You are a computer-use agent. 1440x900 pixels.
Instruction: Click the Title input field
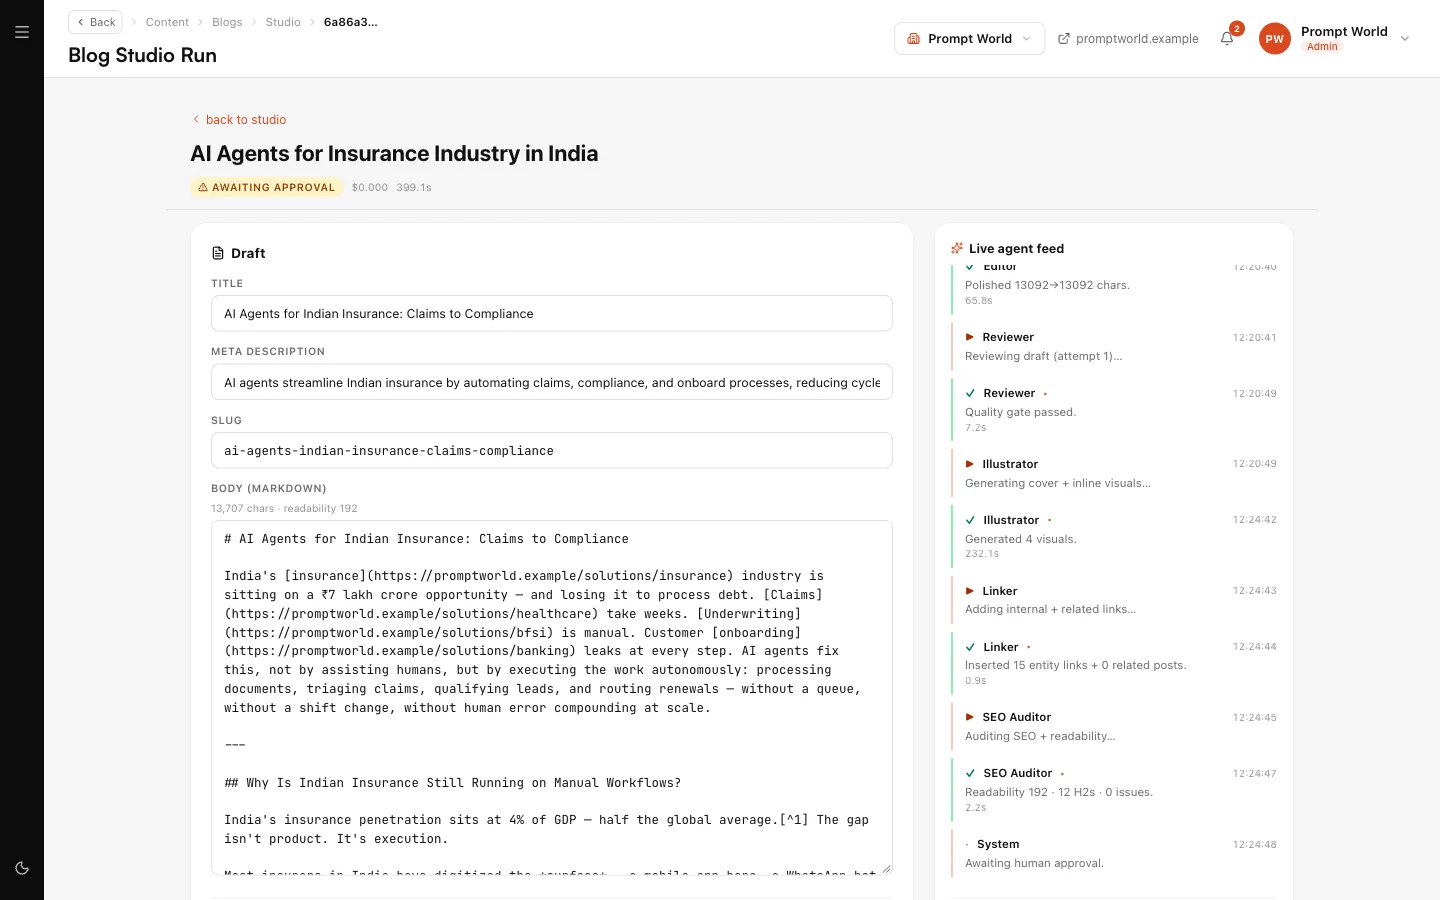click(552, 313)
